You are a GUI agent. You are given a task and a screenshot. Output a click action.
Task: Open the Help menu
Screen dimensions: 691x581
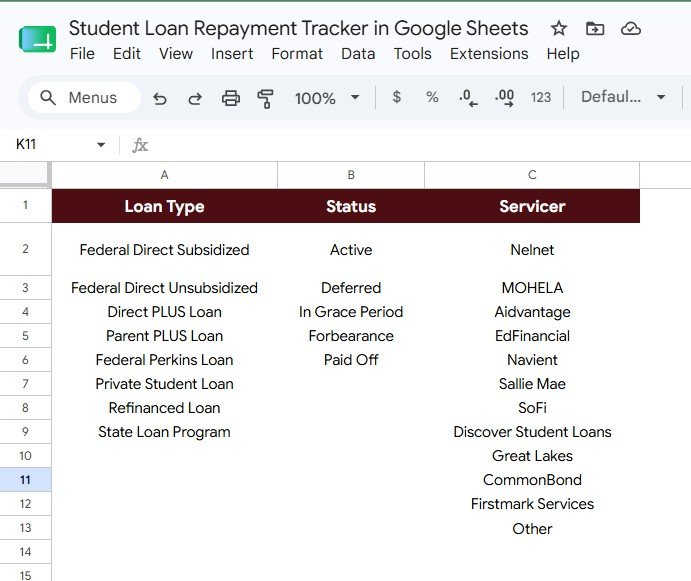(x=563, y=54)
